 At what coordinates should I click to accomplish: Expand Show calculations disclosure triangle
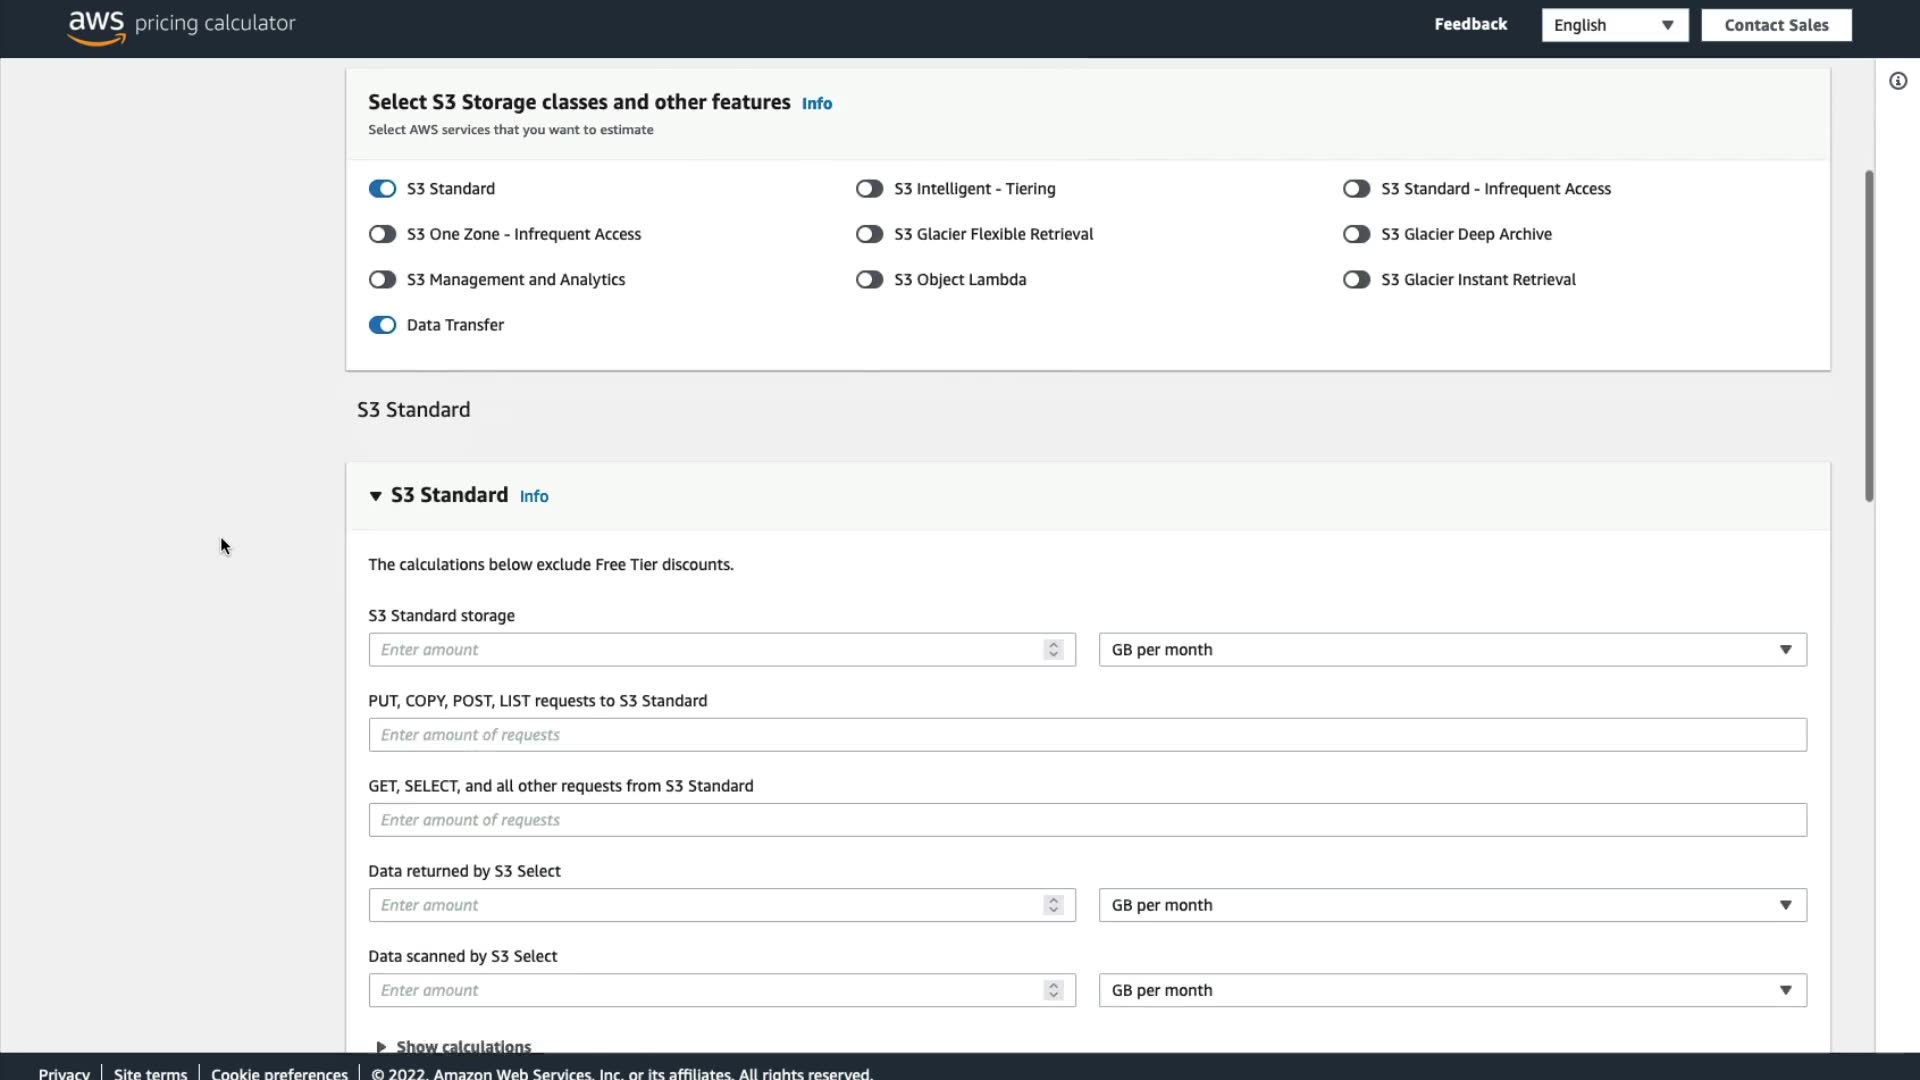point(381,1046)
